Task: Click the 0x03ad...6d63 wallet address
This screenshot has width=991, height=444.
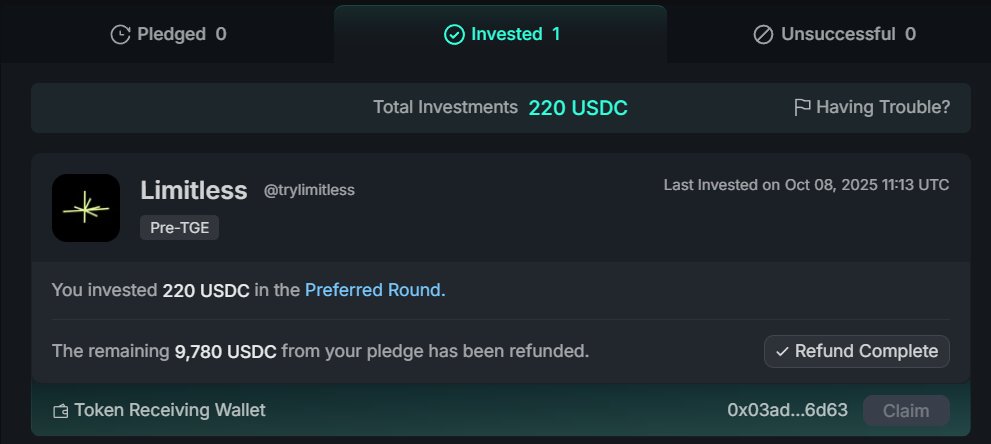Action: click(787, 410)
